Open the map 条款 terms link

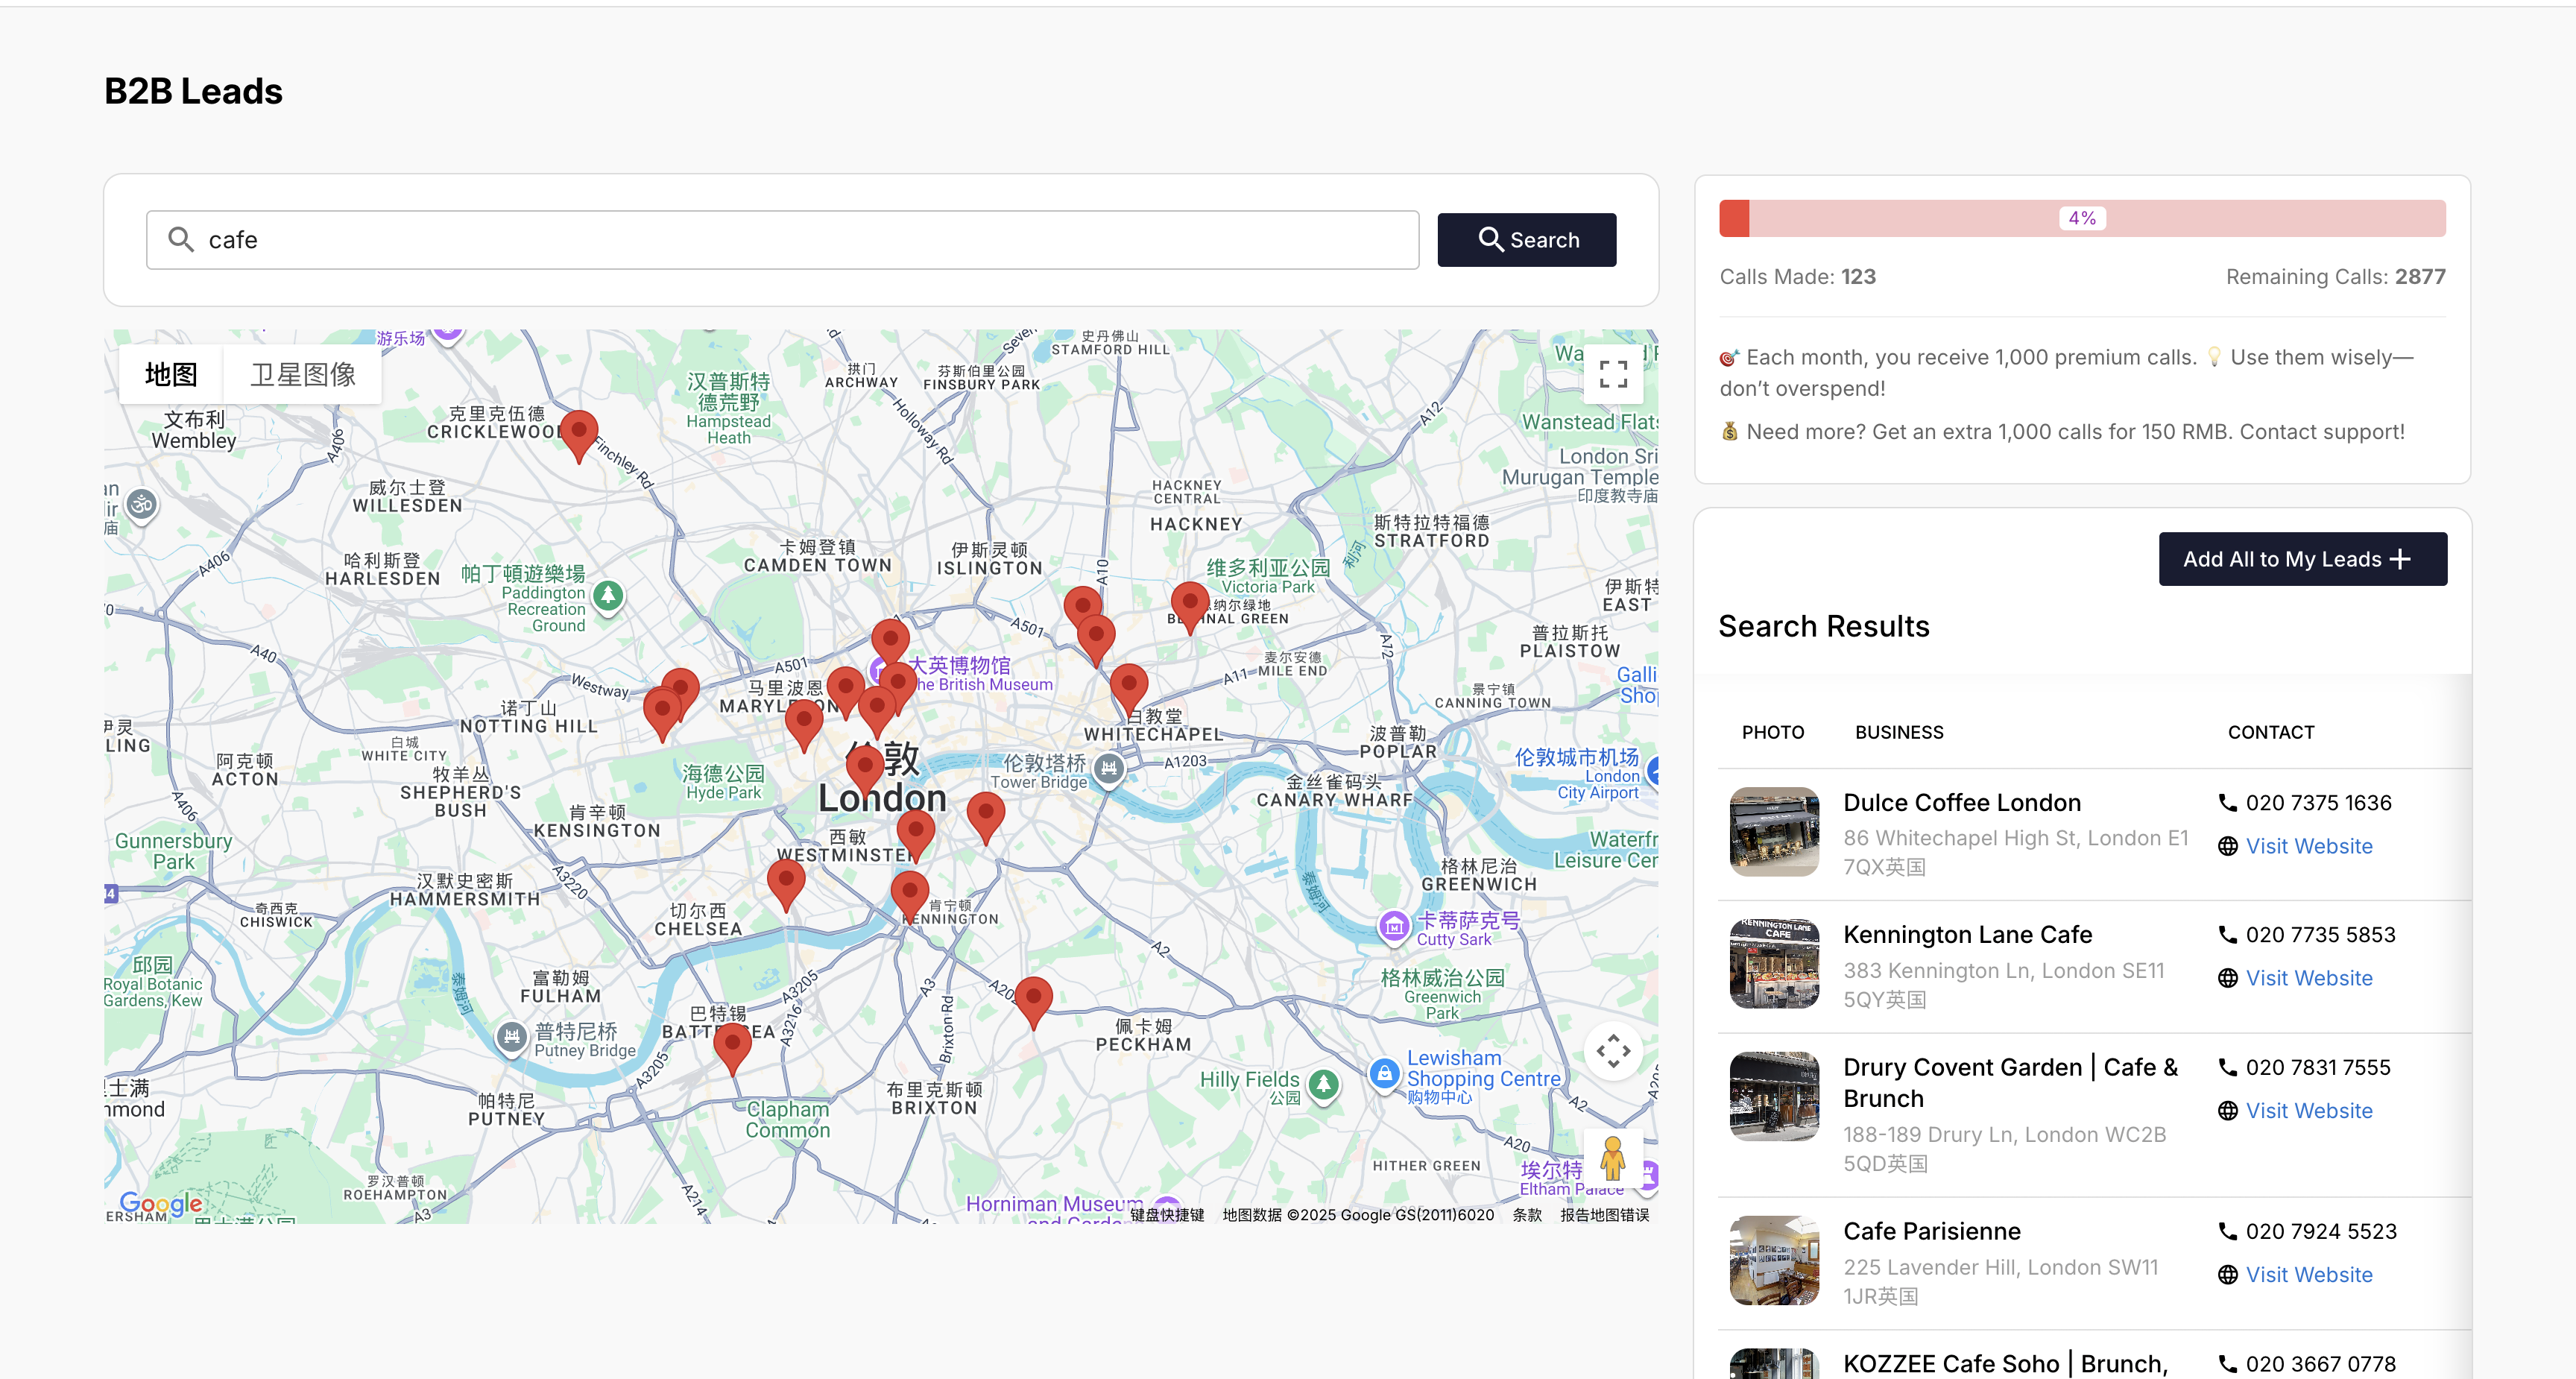(x=1526, y=1215)
